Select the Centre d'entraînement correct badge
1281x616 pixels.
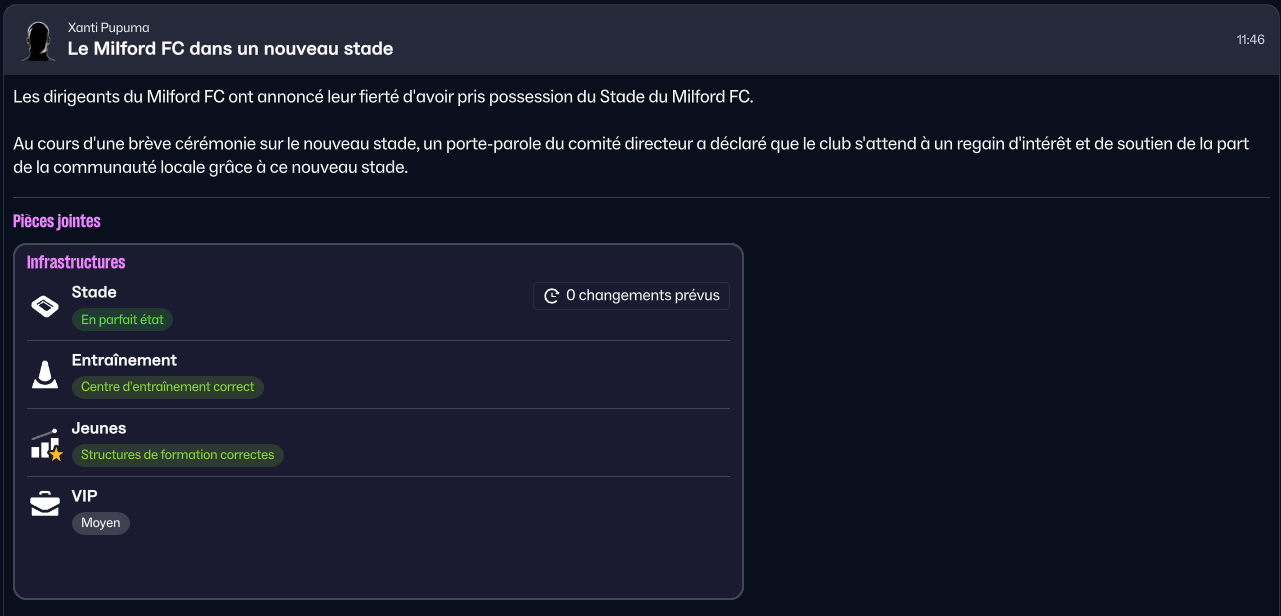click(167, 387)
